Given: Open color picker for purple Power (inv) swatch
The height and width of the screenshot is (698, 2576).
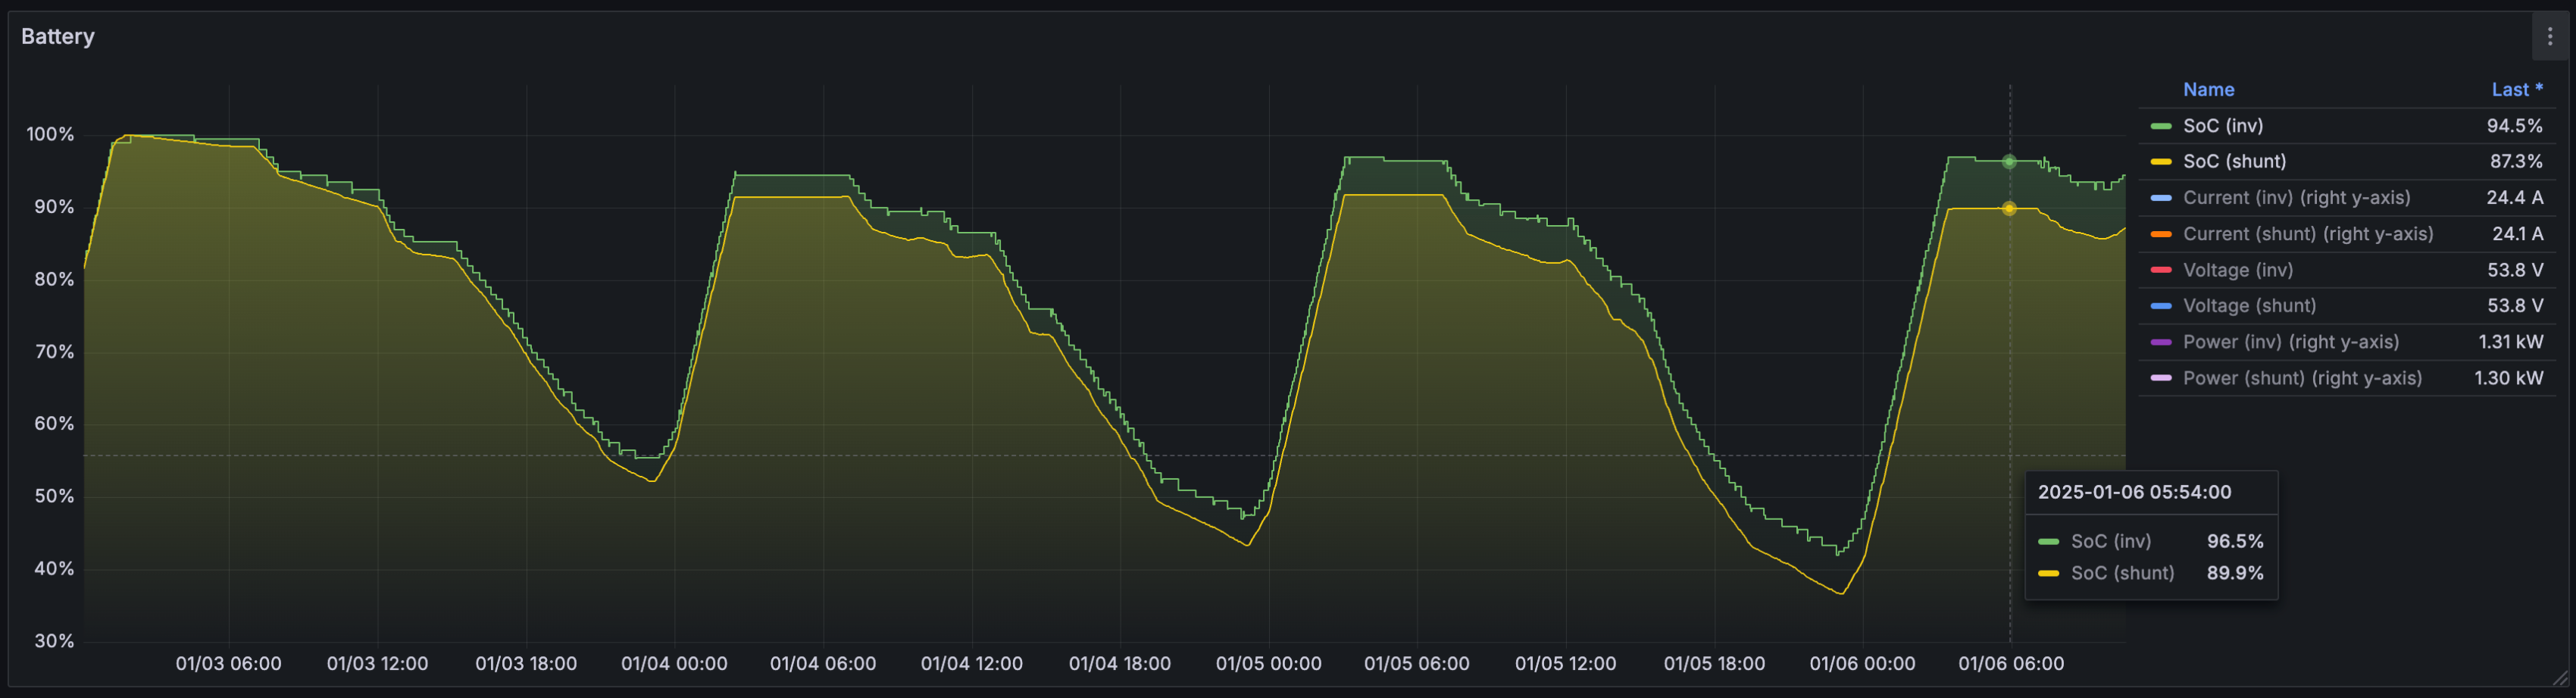Looking at the screenshot, I should 2160,342.
